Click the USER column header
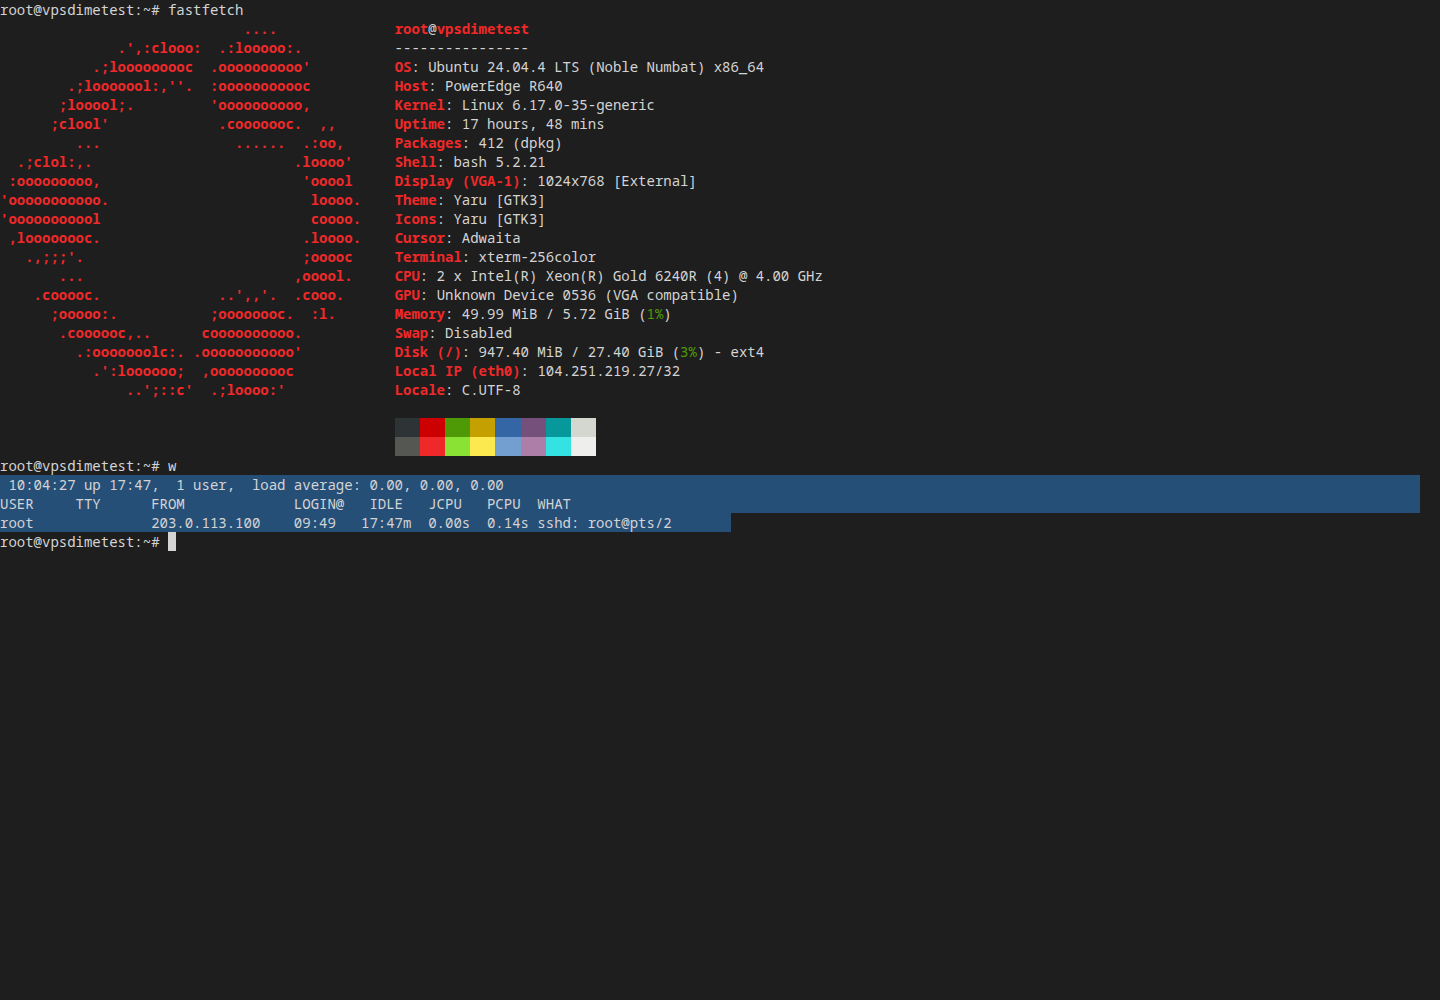The image size is (1440, 1000). coord(17,504)
